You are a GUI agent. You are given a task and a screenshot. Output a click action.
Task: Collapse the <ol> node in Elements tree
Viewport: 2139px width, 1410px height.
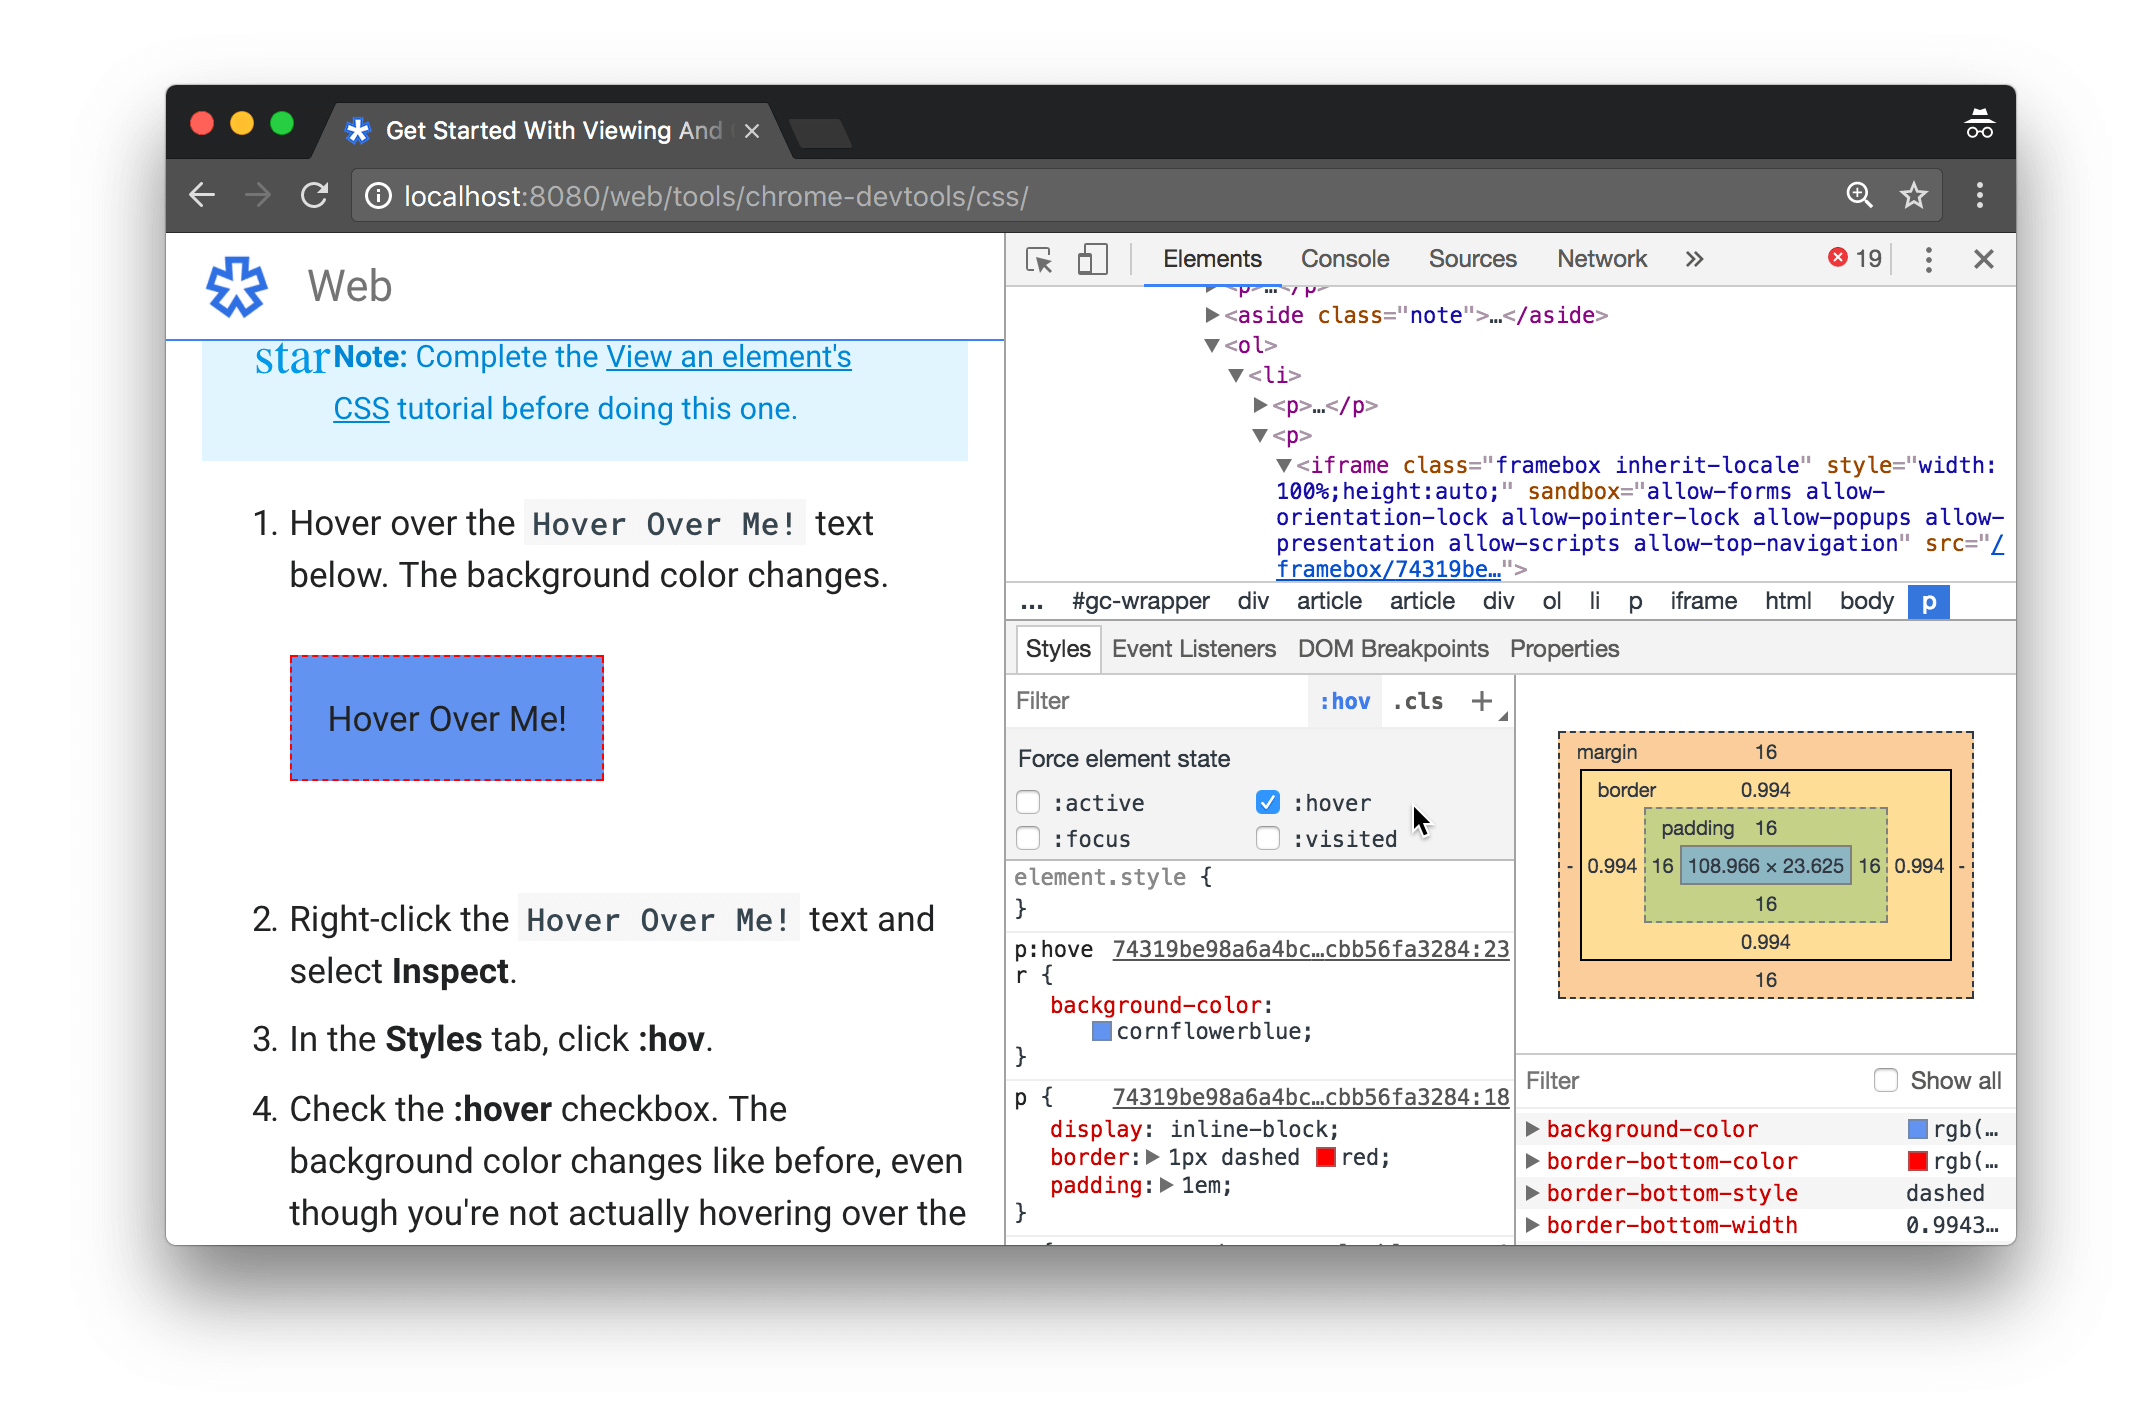(x=1212, y=344)
